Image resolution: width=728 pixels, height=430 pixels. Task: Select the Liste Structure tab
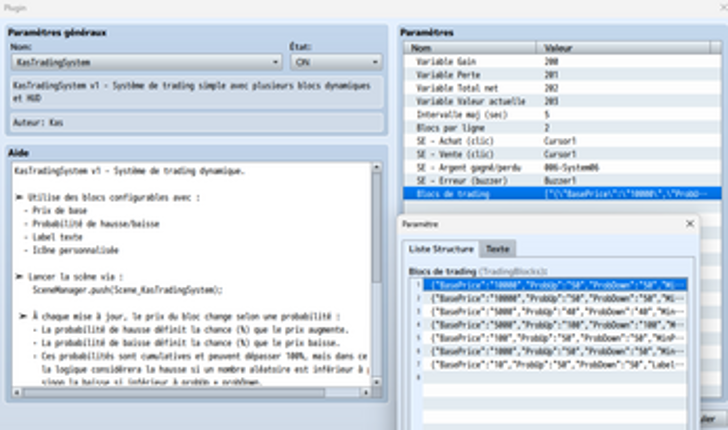(441, 249)
